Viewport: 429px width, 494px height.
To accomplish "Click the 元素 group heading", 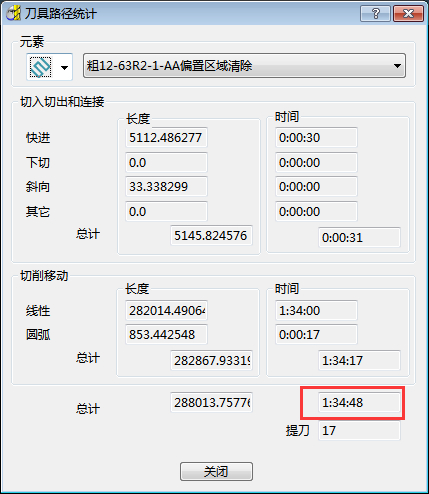I will tap(32, 42).
